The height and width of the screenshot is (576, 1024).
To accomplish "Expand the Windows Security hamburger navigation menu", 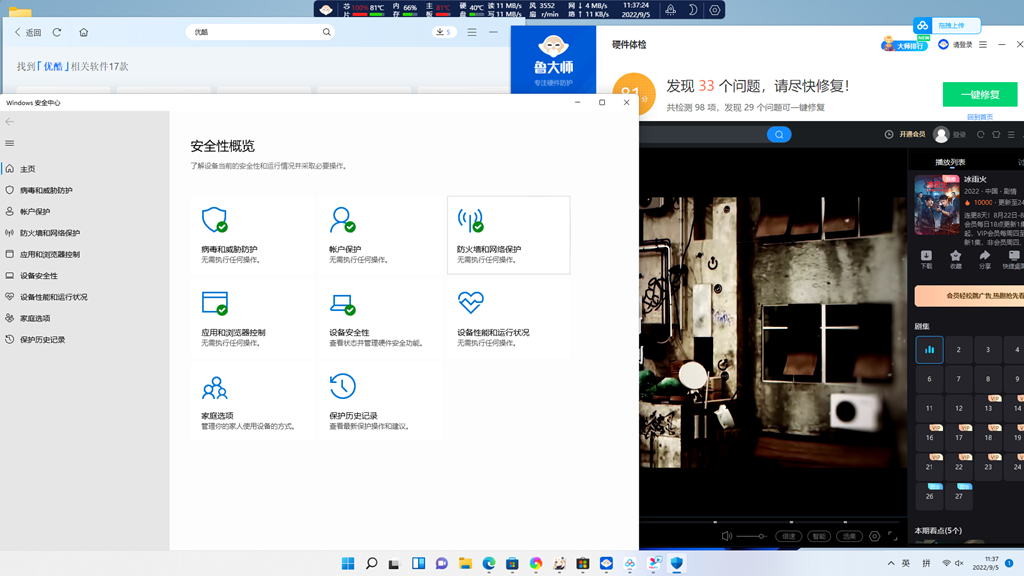I will tap(10, 143).
